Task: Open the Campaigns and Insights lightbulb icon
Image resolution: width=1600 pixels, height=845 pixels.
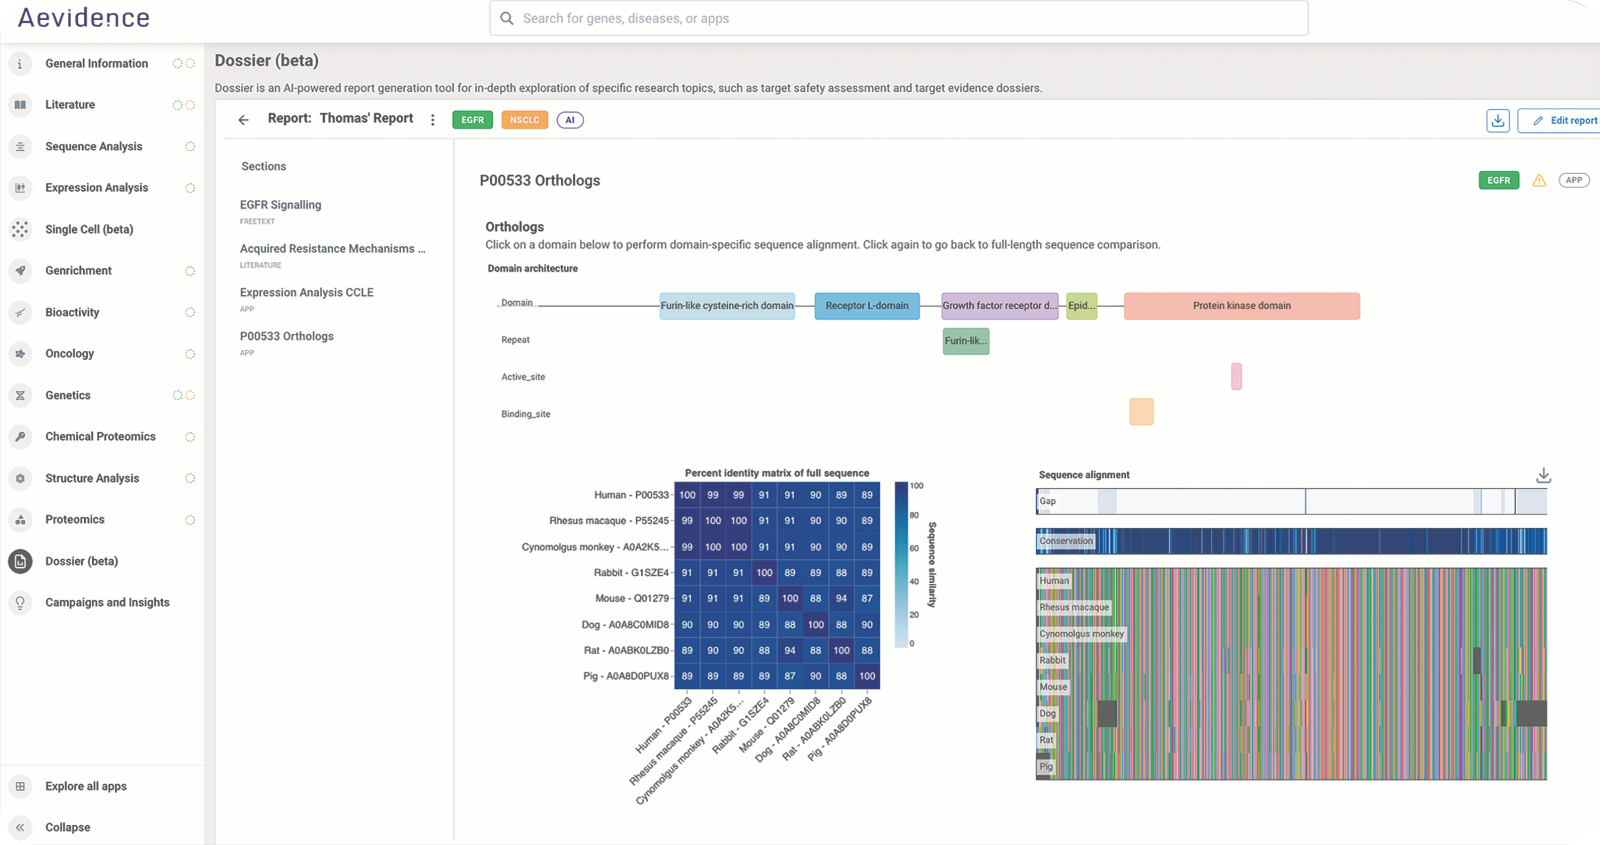Action: (20, 603)
